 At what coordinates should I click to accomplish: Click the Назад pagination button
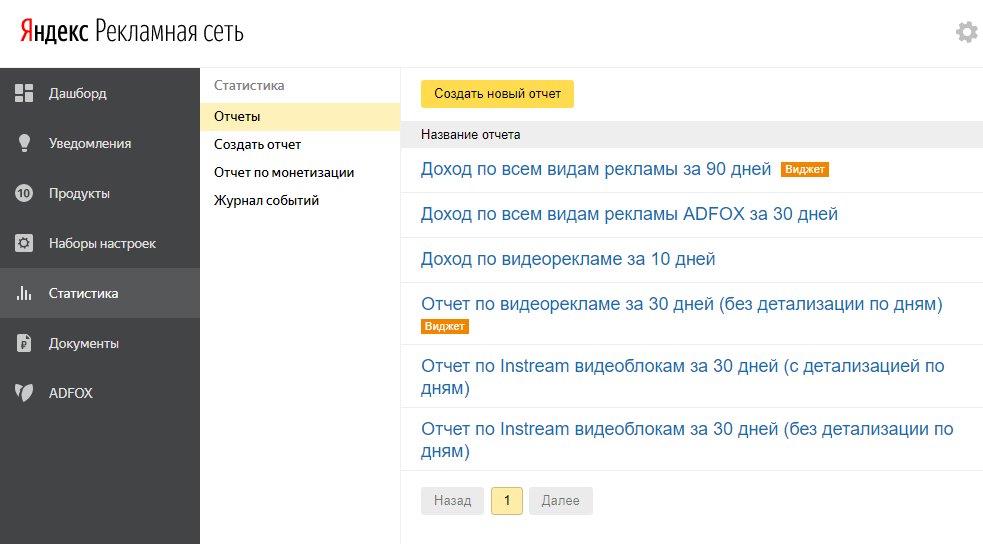452,501
